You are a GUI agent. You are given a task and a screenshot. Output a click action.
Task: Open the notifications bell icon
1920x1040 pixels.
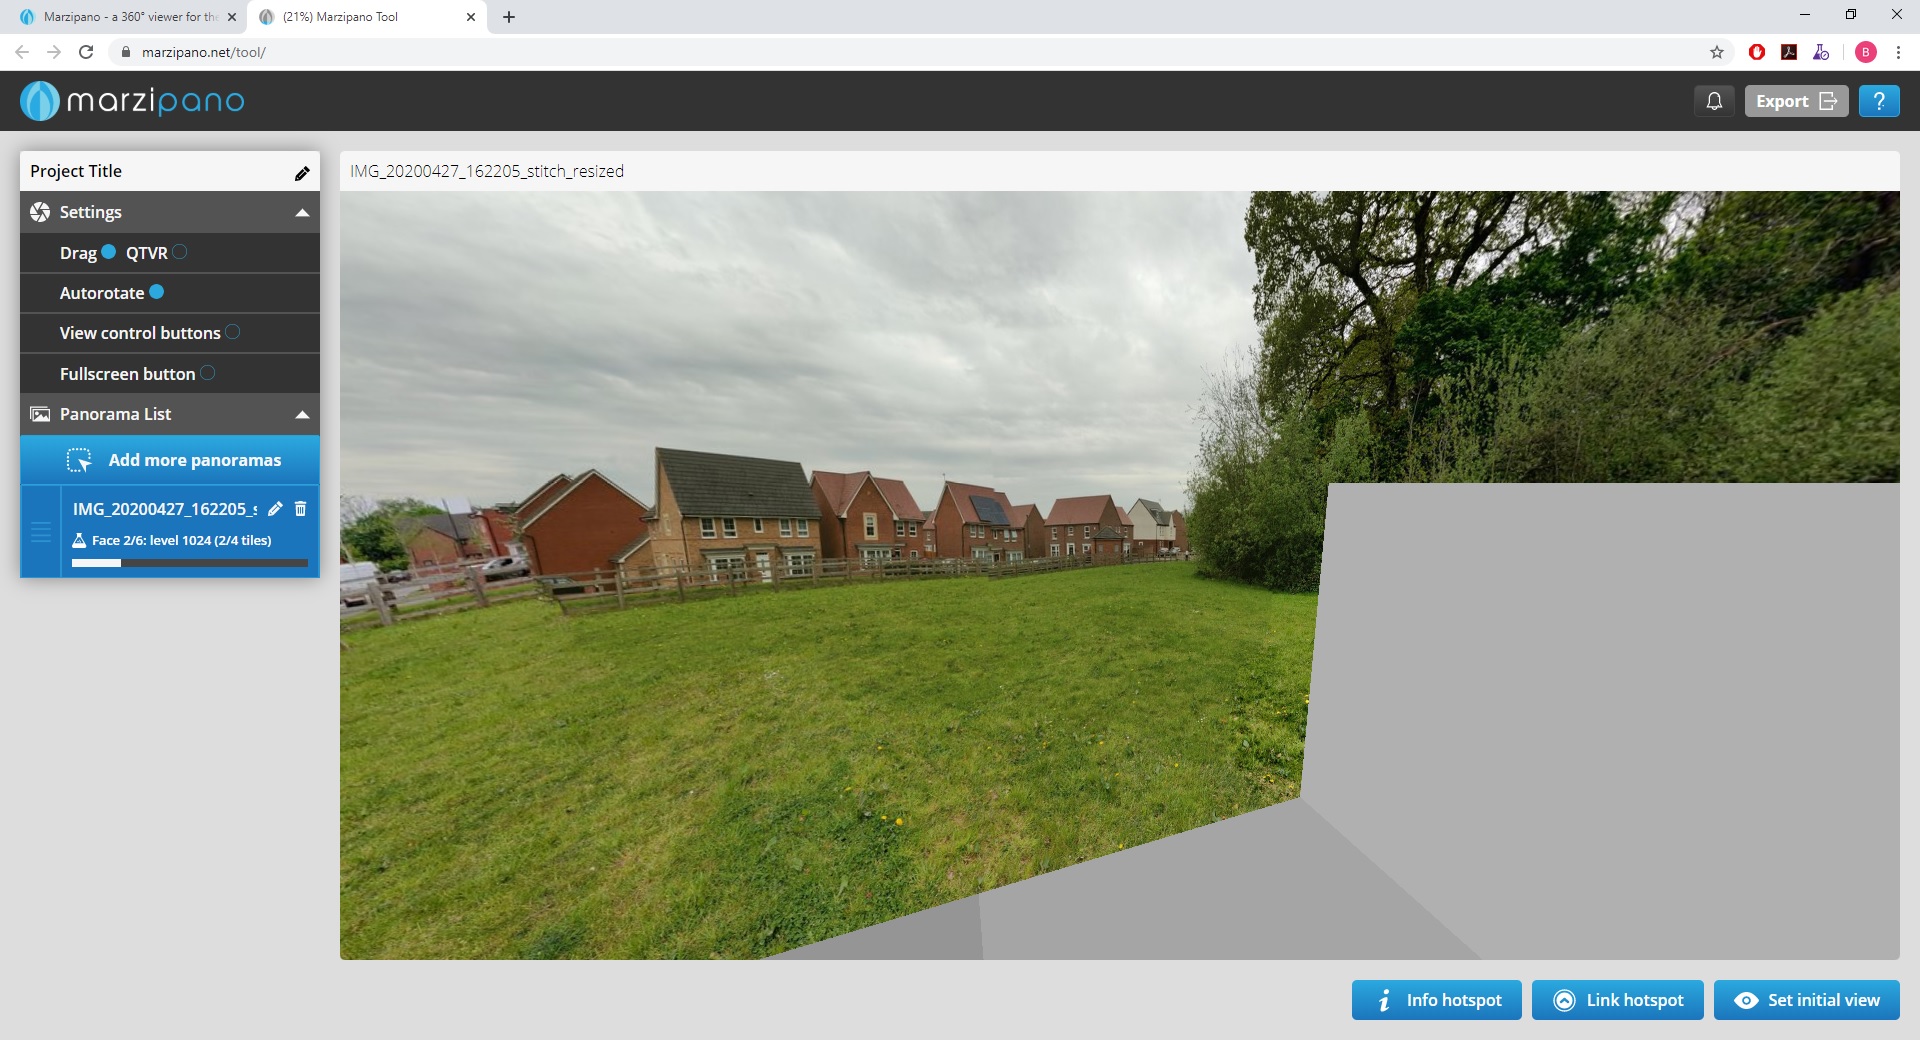[1714, 101]
